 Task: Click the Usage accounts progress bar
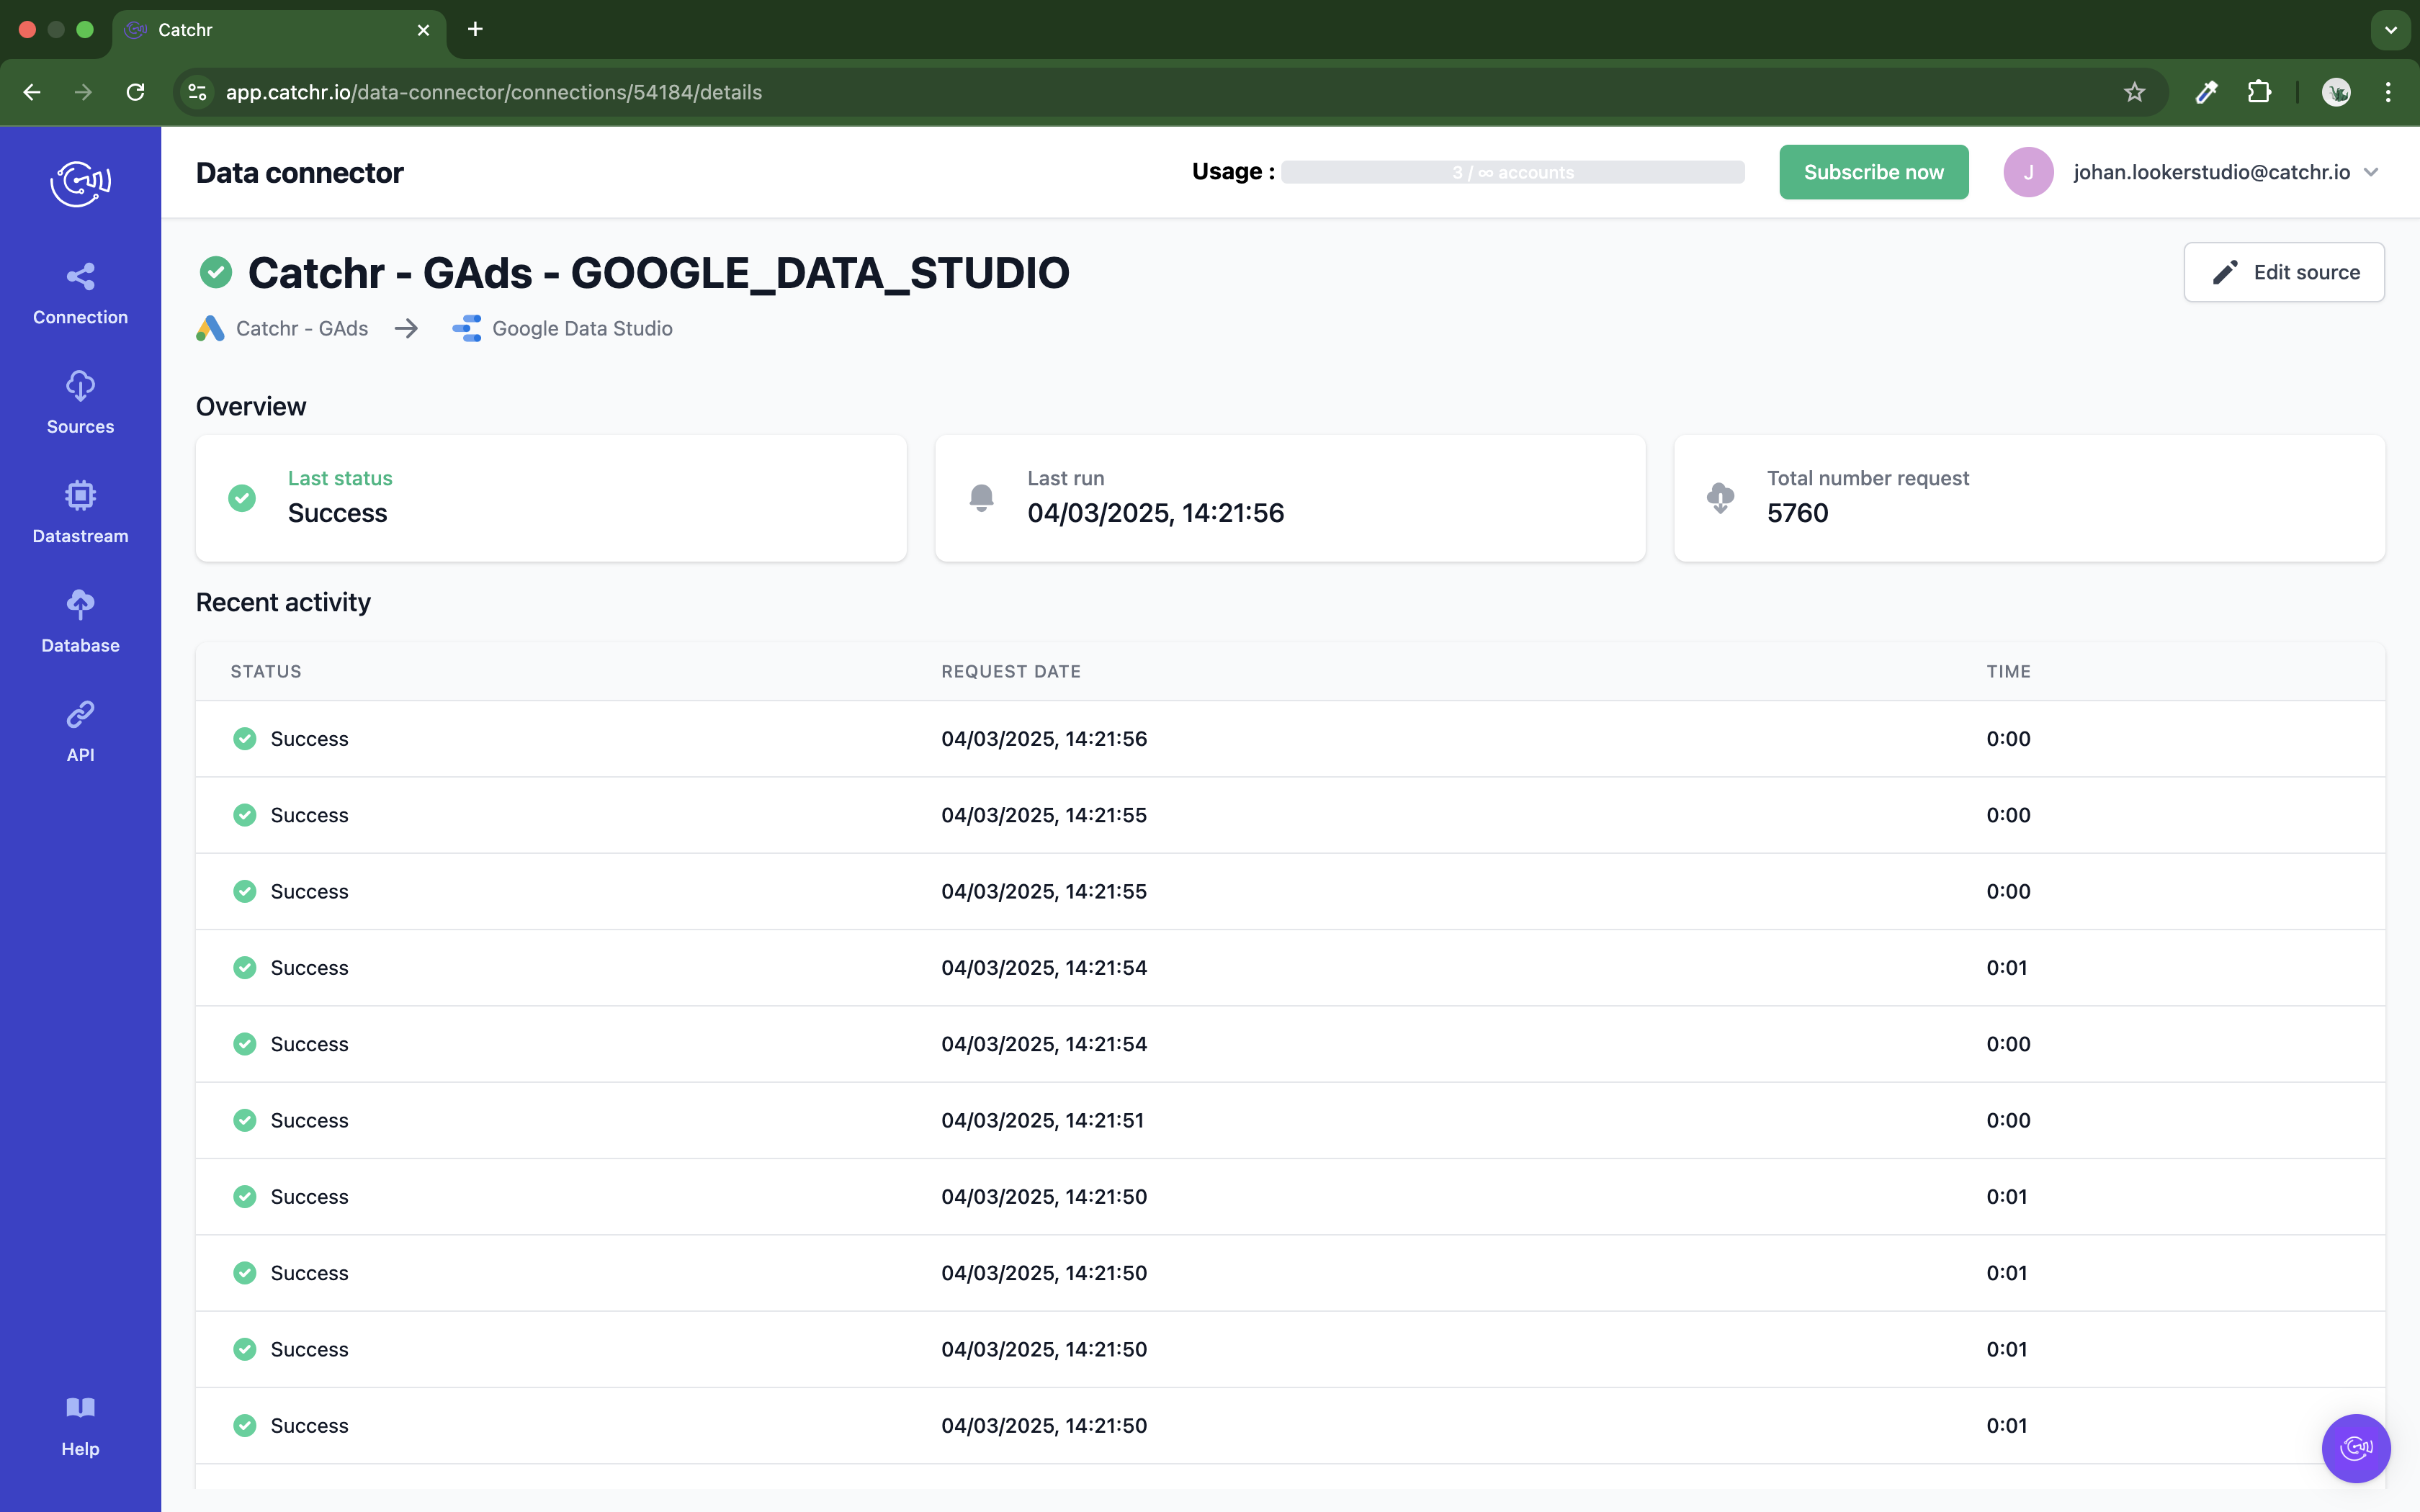[x=1512, y=172]
